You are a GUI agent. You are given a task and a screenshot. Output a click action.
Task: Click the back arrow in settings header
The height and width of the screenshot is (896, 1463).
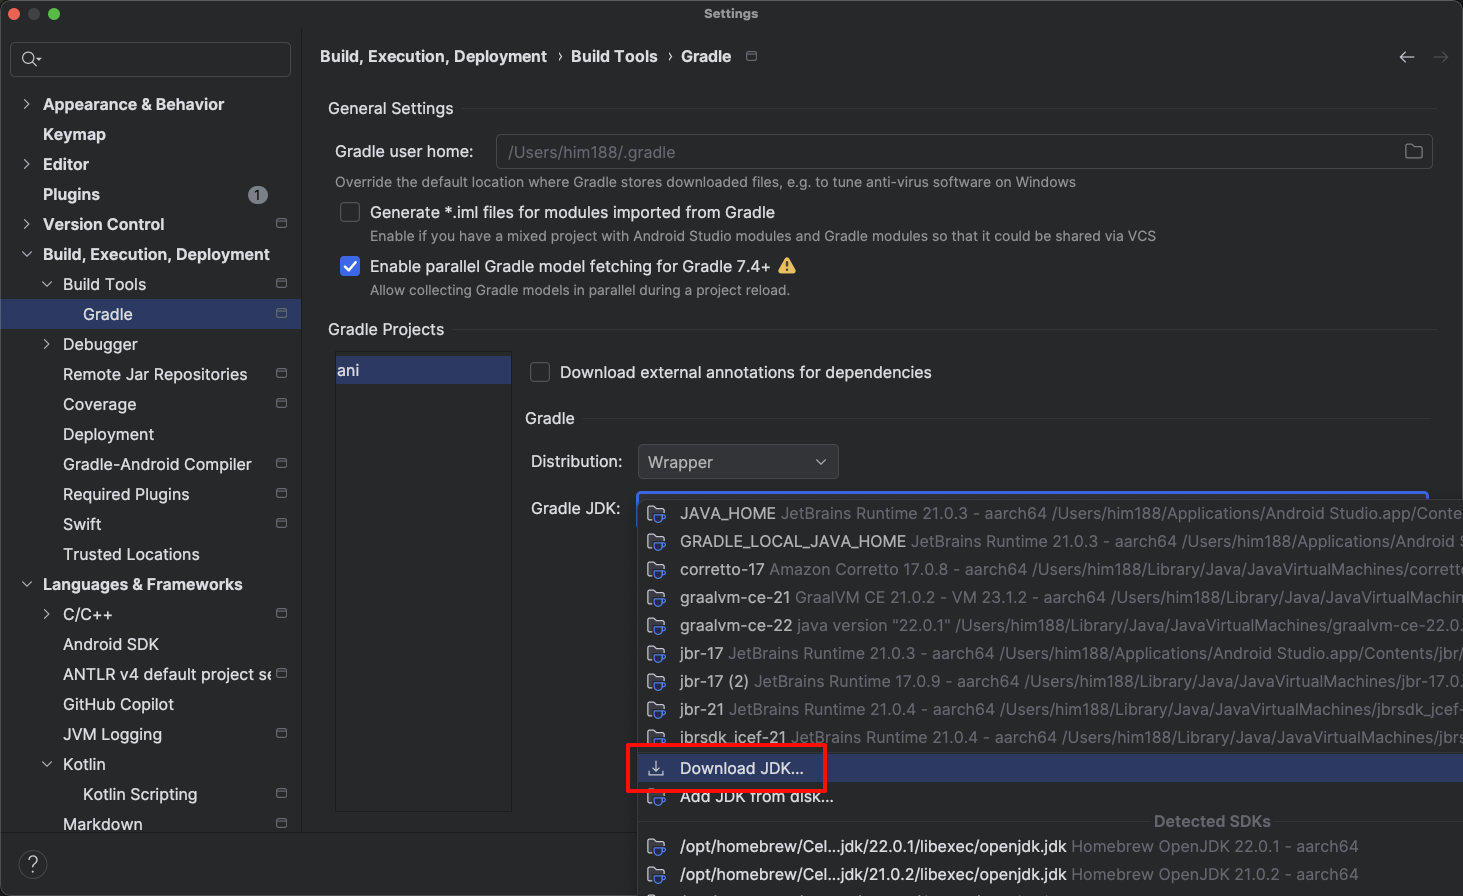click(1406, 57)
